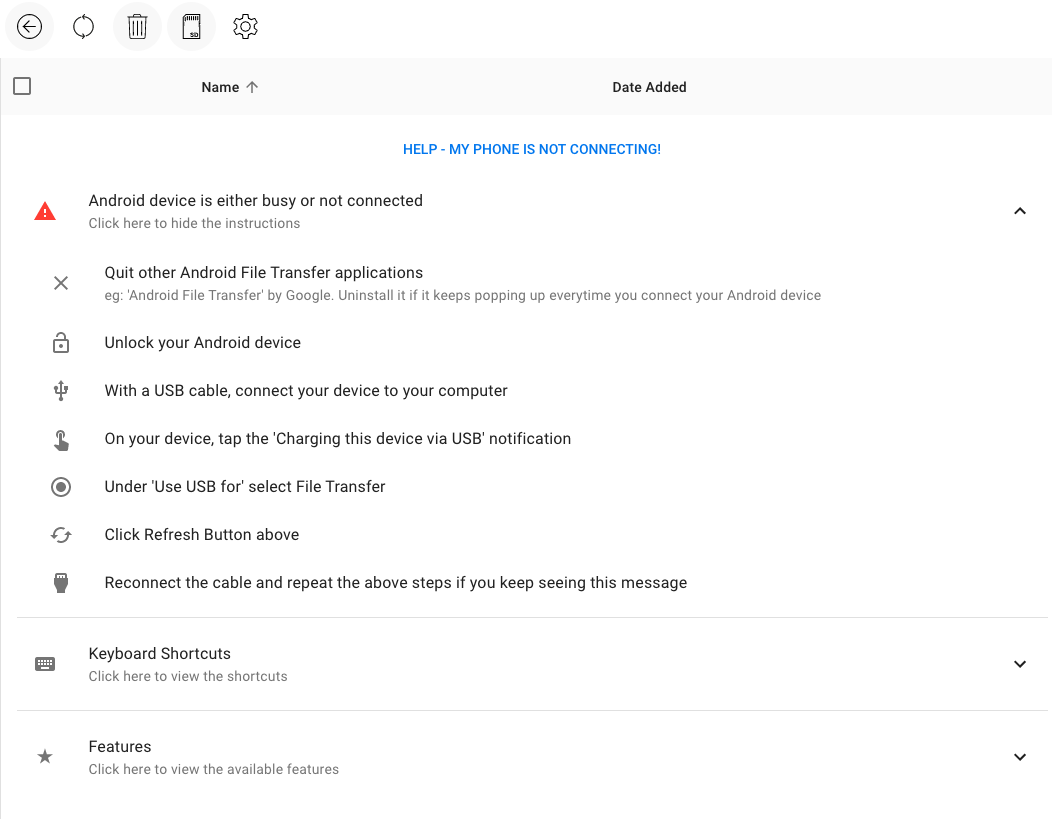Click 'Click Refresh Button above' text

coord(202,535)
